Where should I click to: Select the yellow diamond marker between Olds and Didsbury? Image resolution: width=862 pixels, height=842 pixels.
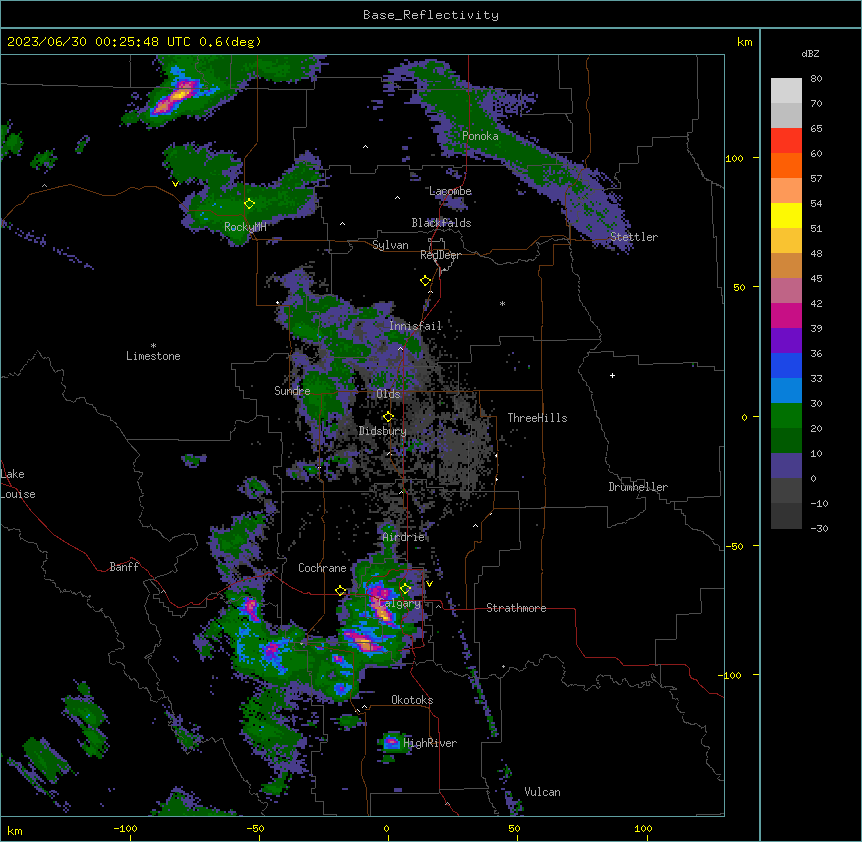coord(389,417)
